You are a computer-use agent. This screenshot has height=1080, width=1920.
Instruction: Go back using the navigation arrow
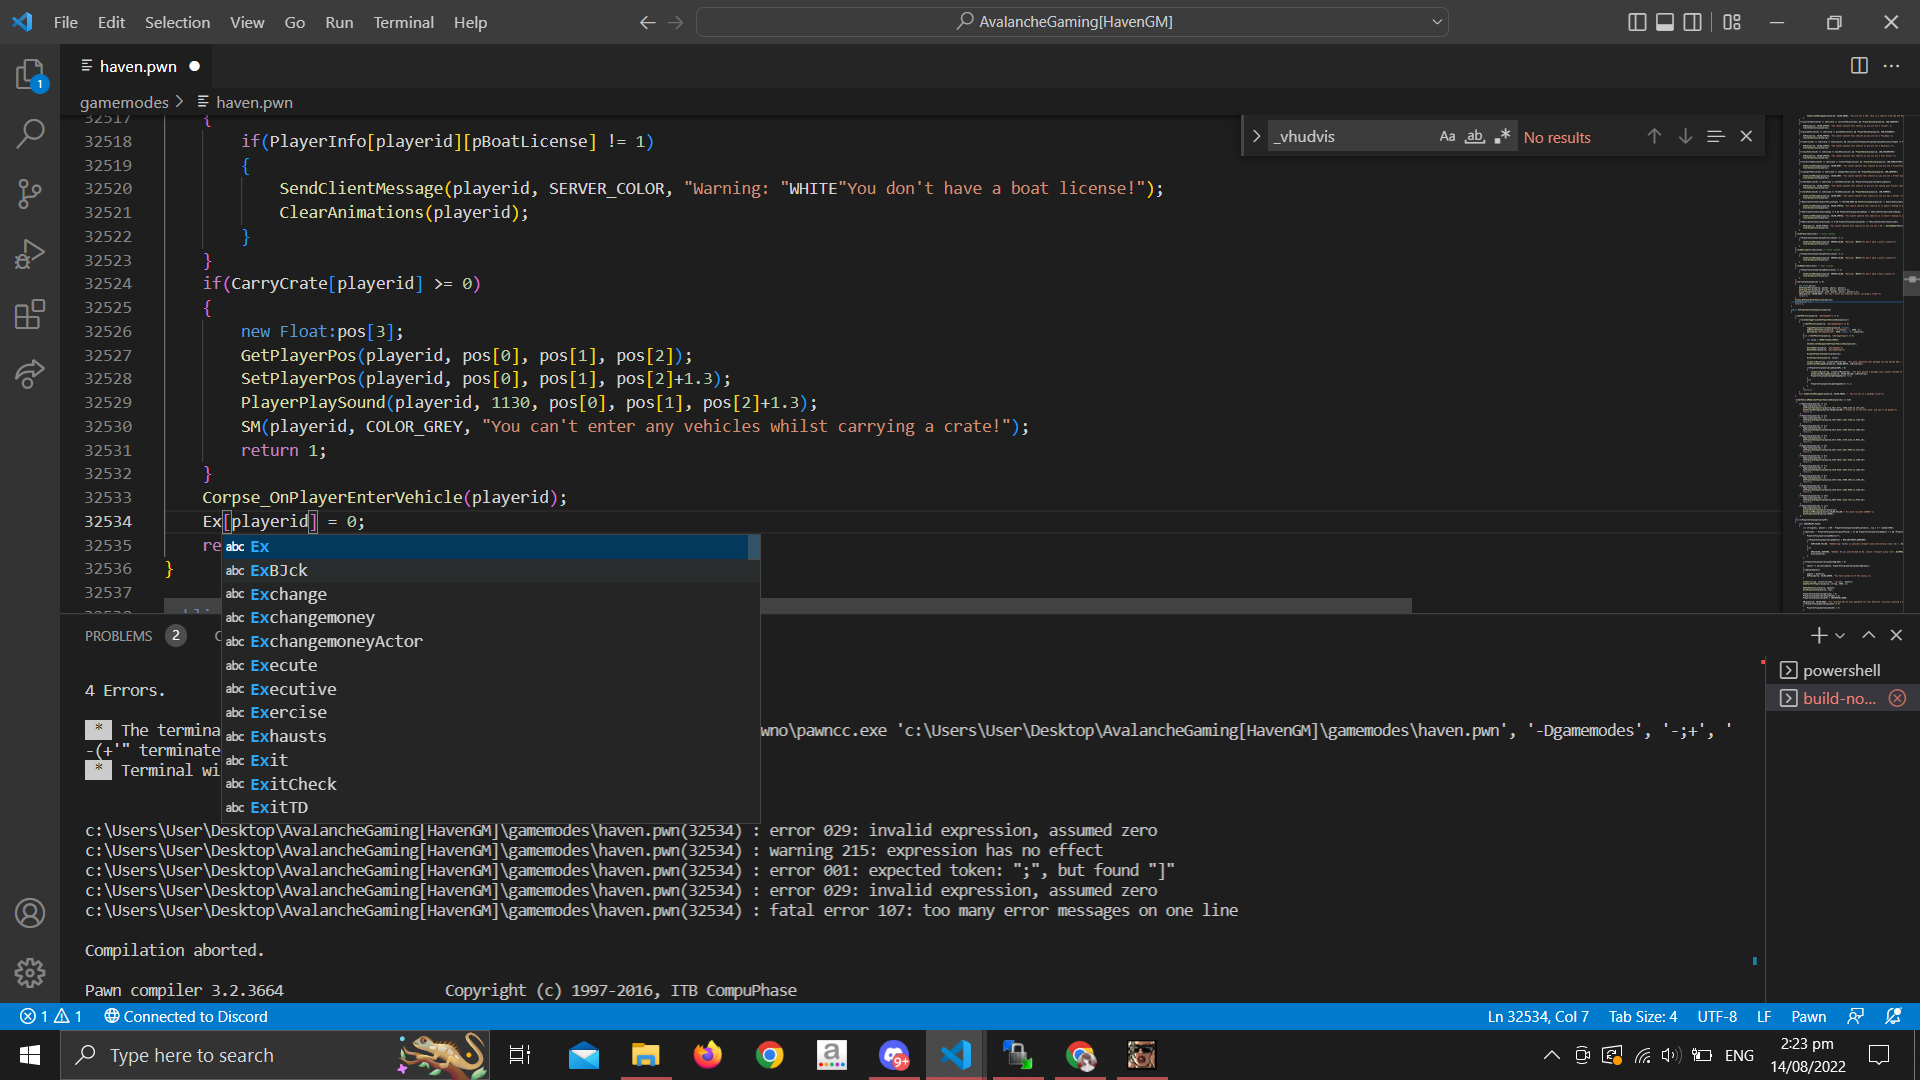[647, 22]
